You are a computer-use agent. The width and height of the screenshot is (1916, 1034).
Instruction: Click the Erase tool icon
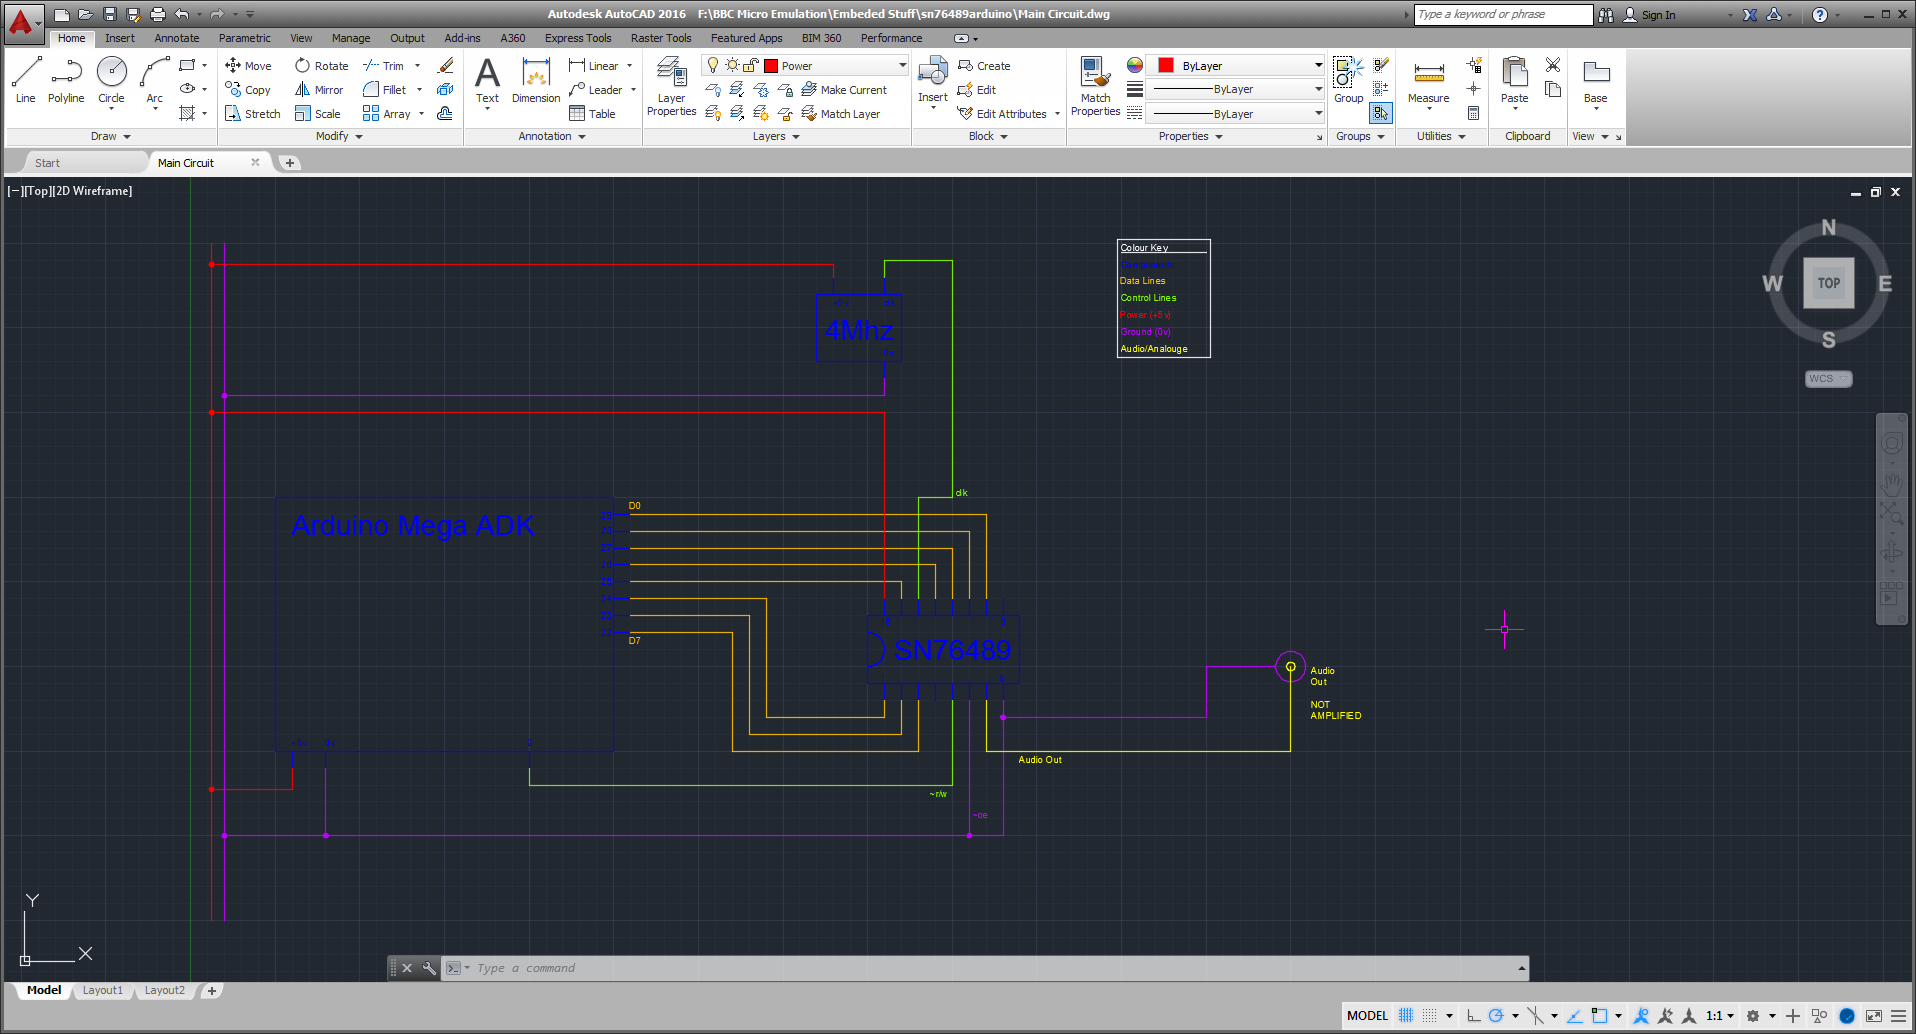(446, 66)
